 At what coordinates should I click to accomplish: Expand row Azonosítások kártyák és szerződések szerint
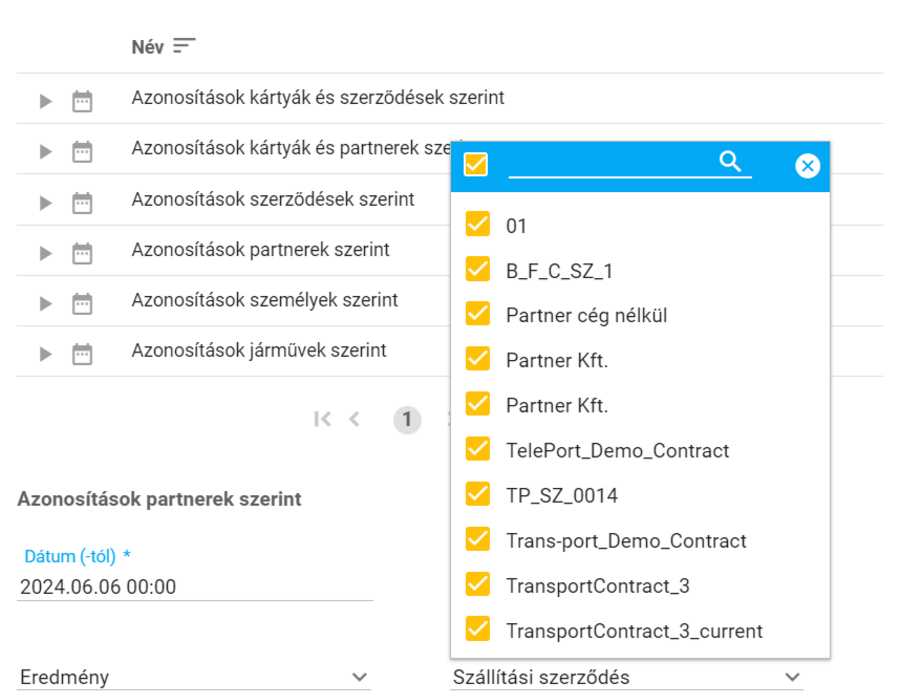(45, 102)
